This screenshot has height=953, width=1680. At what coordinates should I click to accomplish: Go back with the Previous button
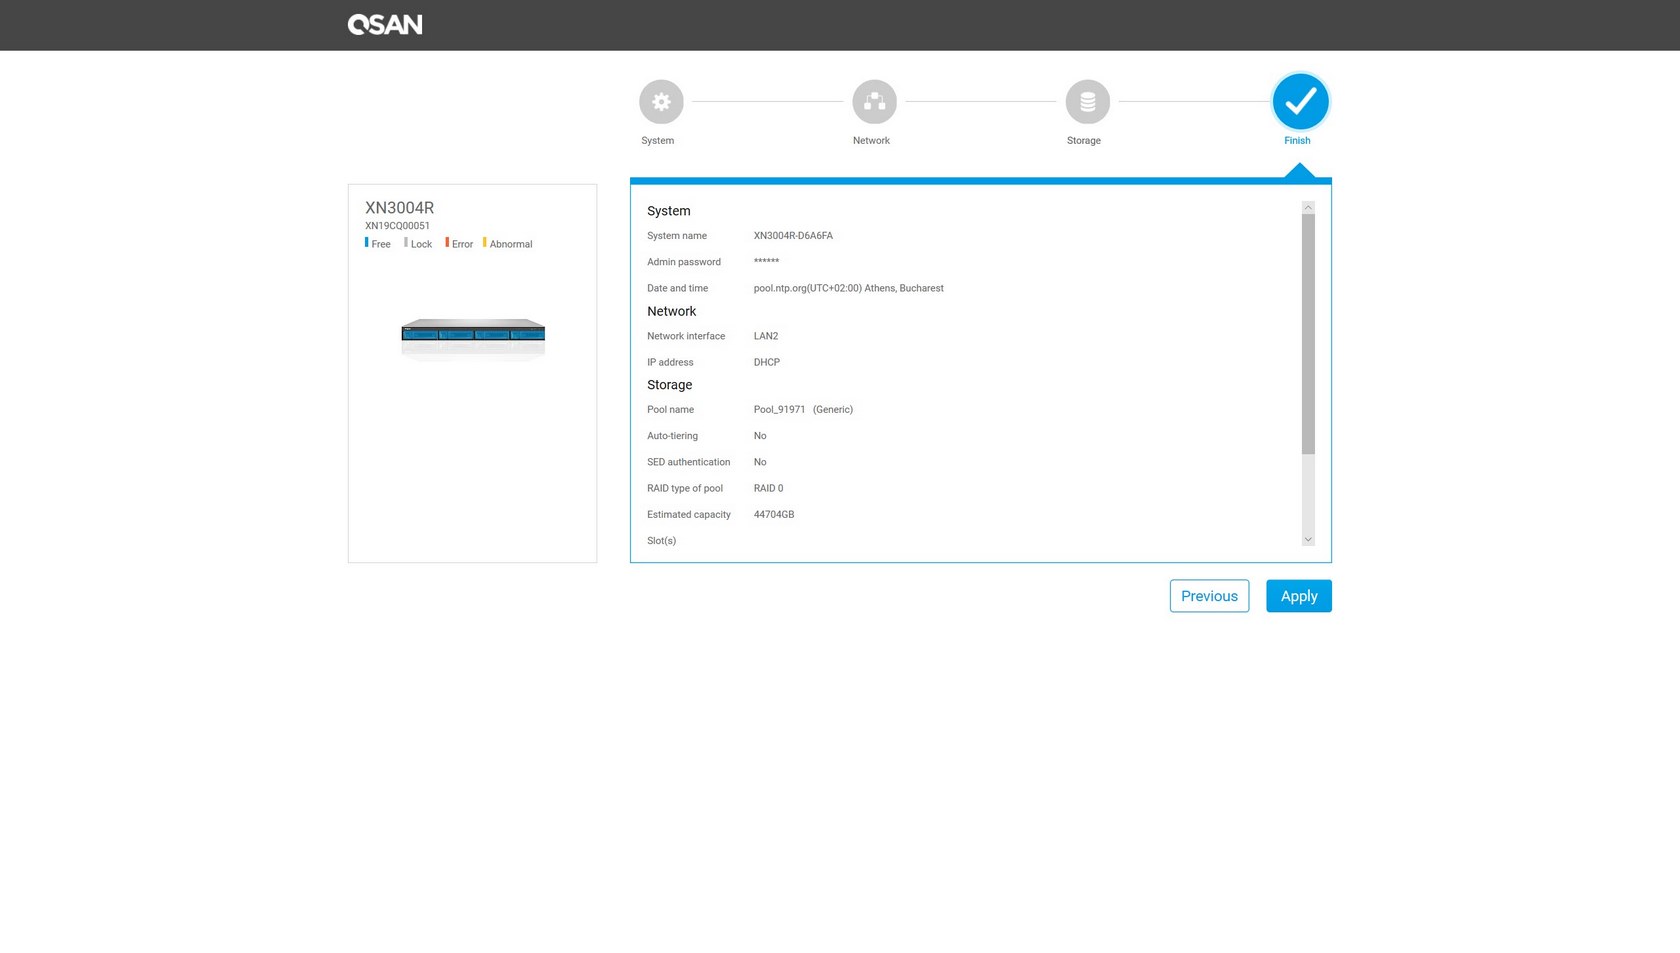(1209, 596)
